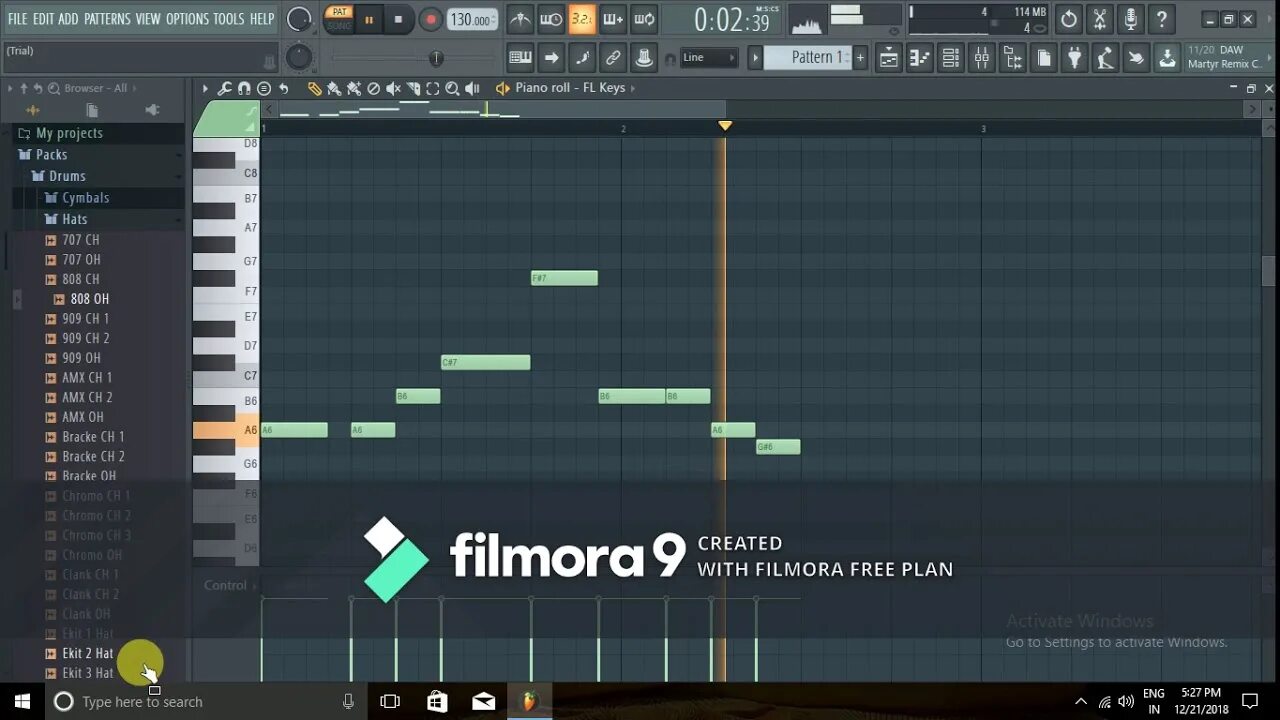Open the piano roll Stamp chord icon
The height and width of the screenshot is (720, 1280).
point(264,88)
